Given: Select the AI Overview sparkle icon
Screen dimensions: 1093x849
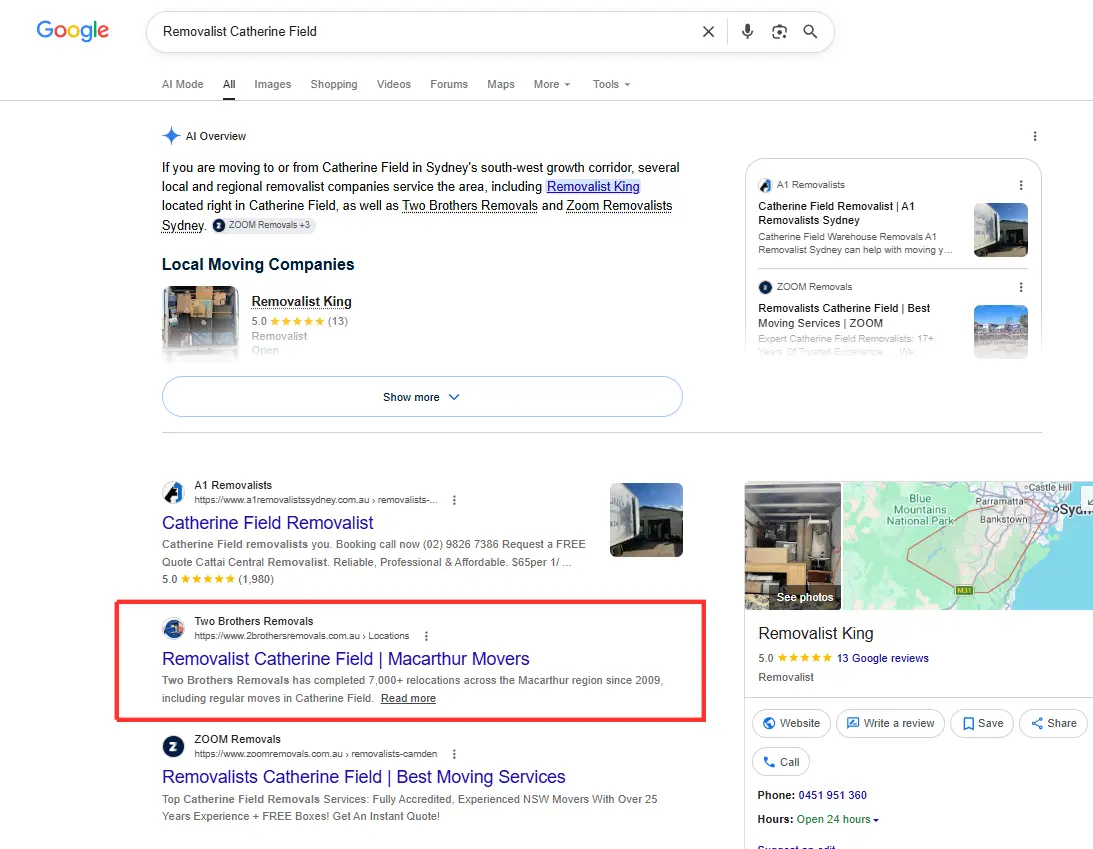Looking at the screenshot, I should click(x=171, y=136).
